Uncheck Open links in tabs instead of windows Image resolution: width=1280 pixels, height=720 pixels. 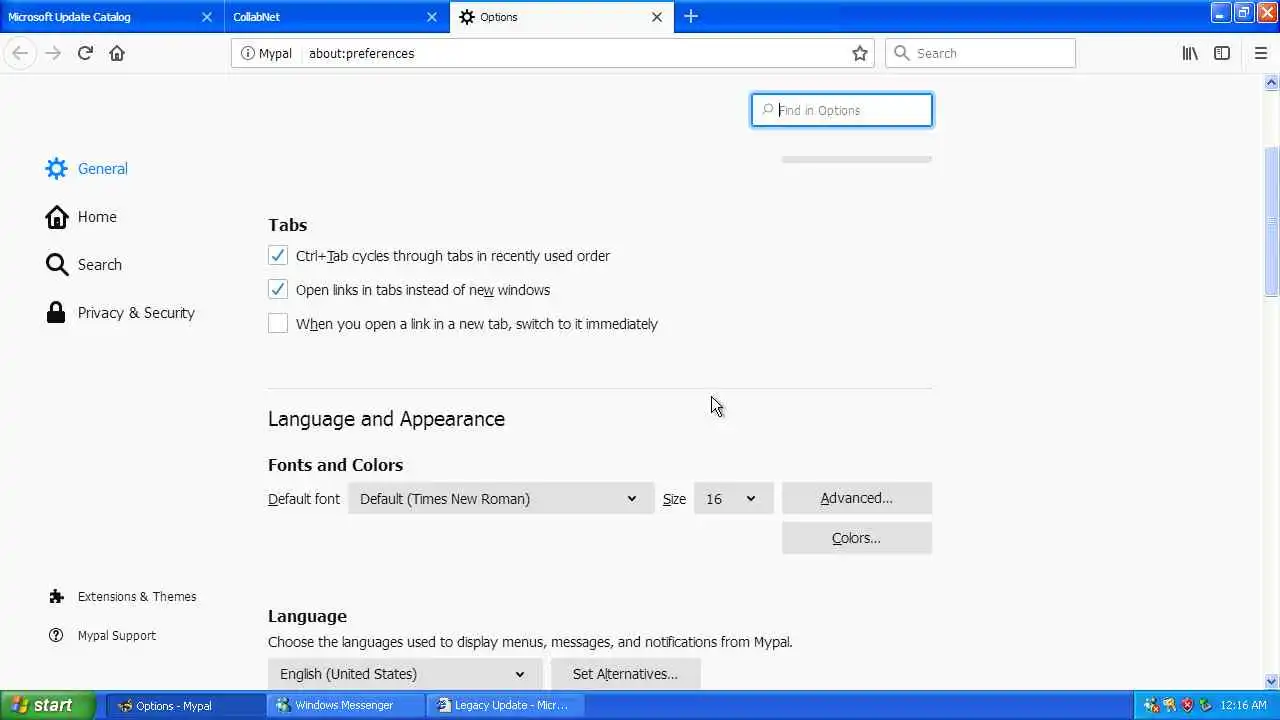click(x=278, y=290)
